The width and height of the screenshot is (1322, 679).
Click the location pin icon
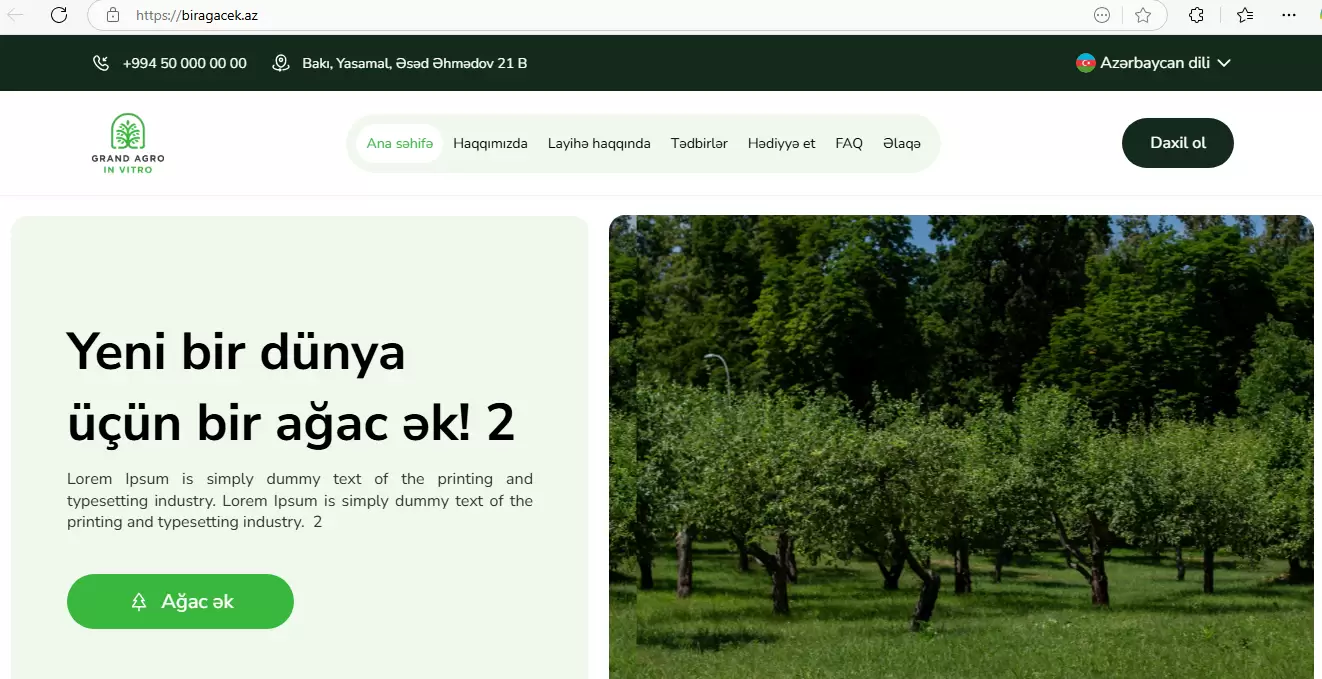281,63
